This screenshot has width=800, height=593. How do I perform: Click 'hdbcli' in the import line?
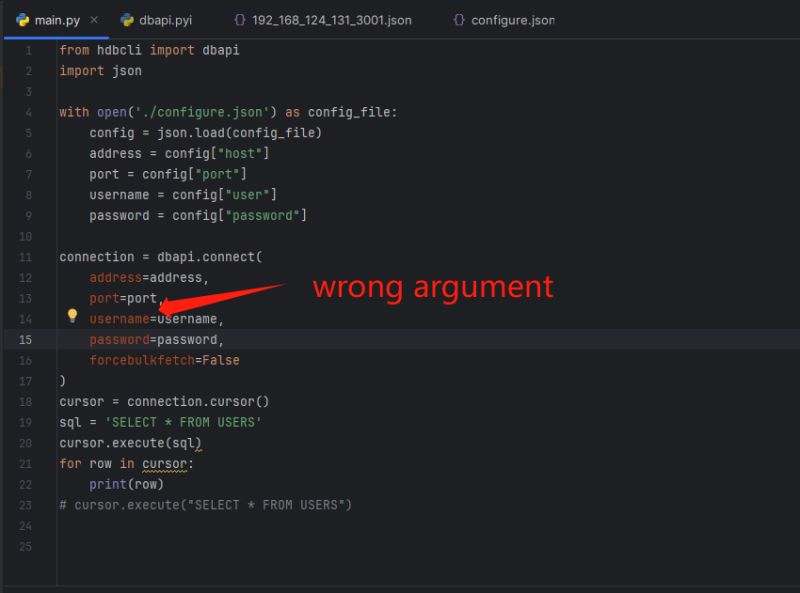coord(119,51)
